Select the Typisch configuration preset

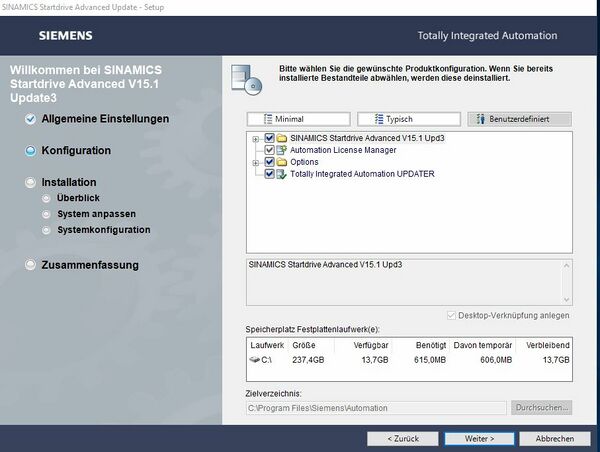pos(397,119)
